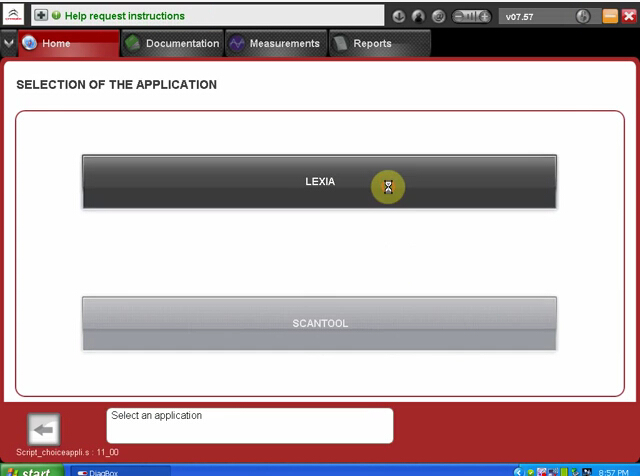This screenshot has width=640, height=476.
Task: Open the user profile icon
Action: click(x=418, y=16)
